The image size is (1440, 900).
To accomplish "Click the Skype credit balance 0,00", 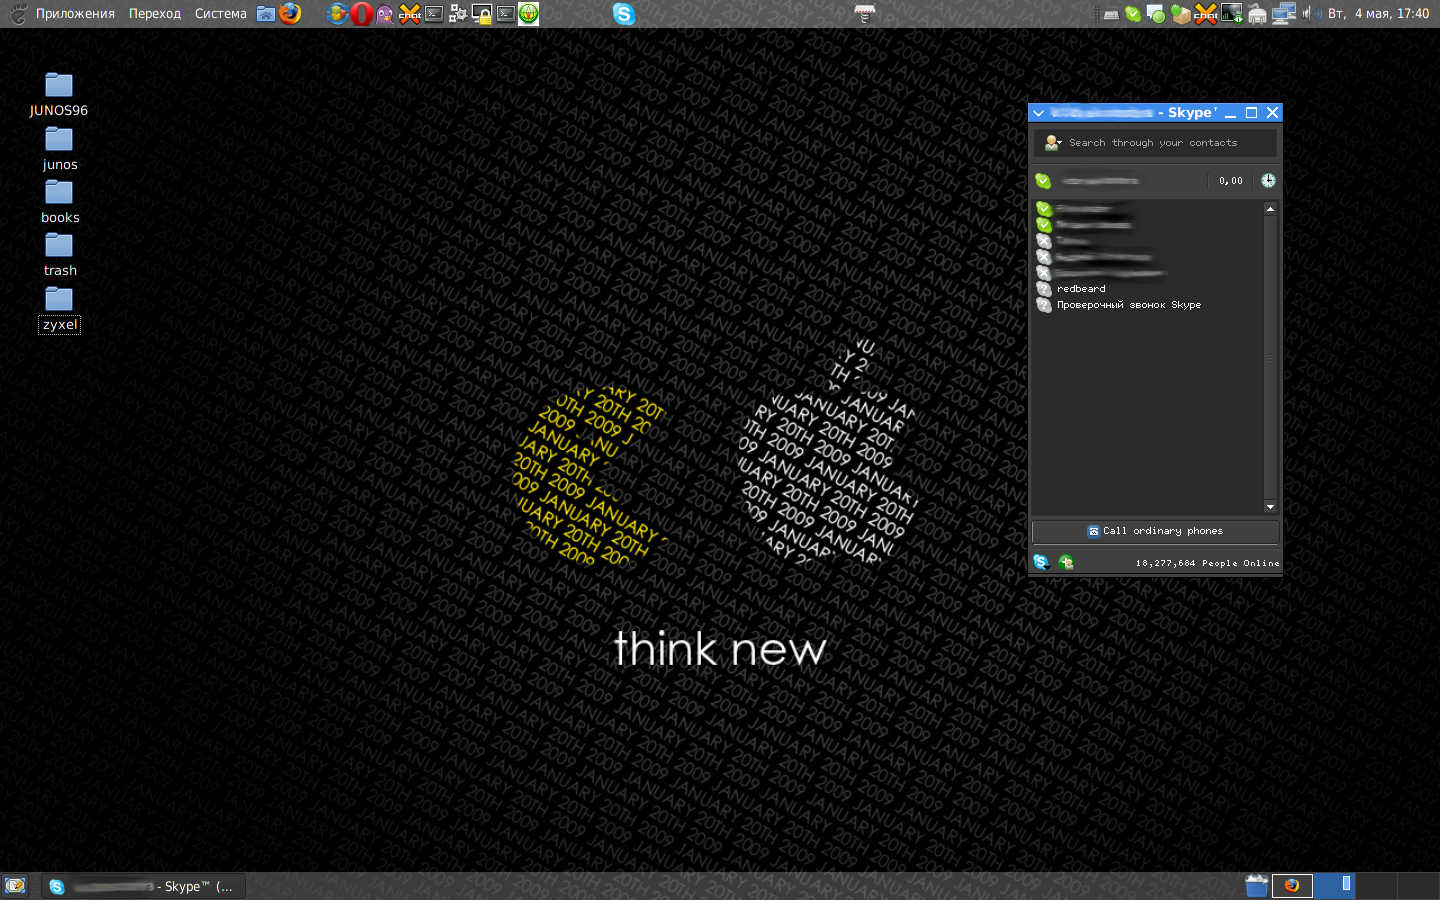I will [x=1231, y=181].
